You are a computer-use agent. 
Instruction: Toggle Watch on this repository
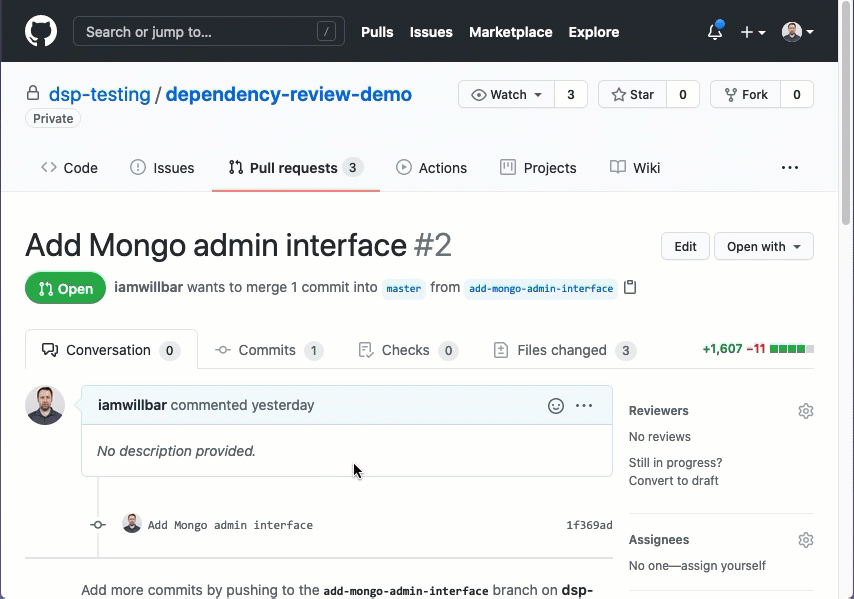[506, 94]
